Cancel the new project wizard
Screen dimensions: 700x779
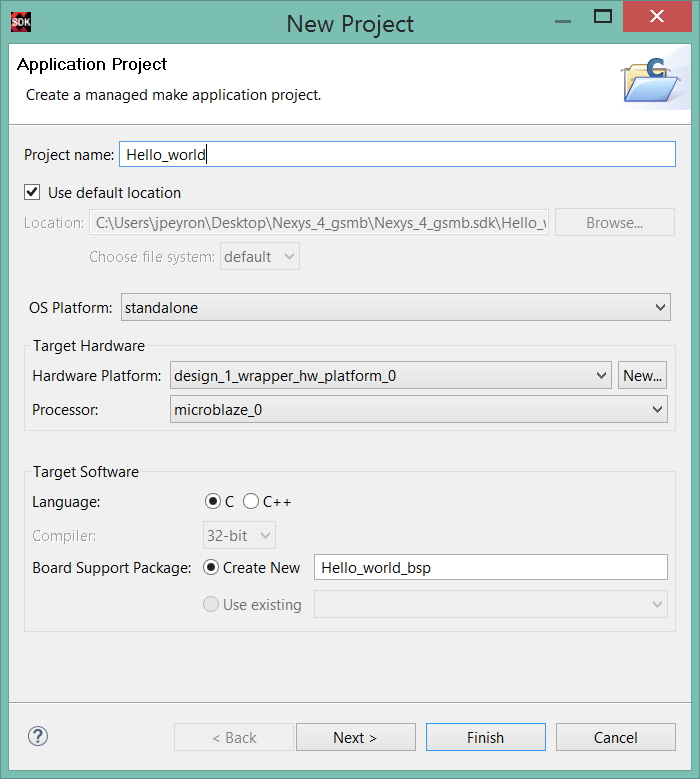(x=616, y=737)
